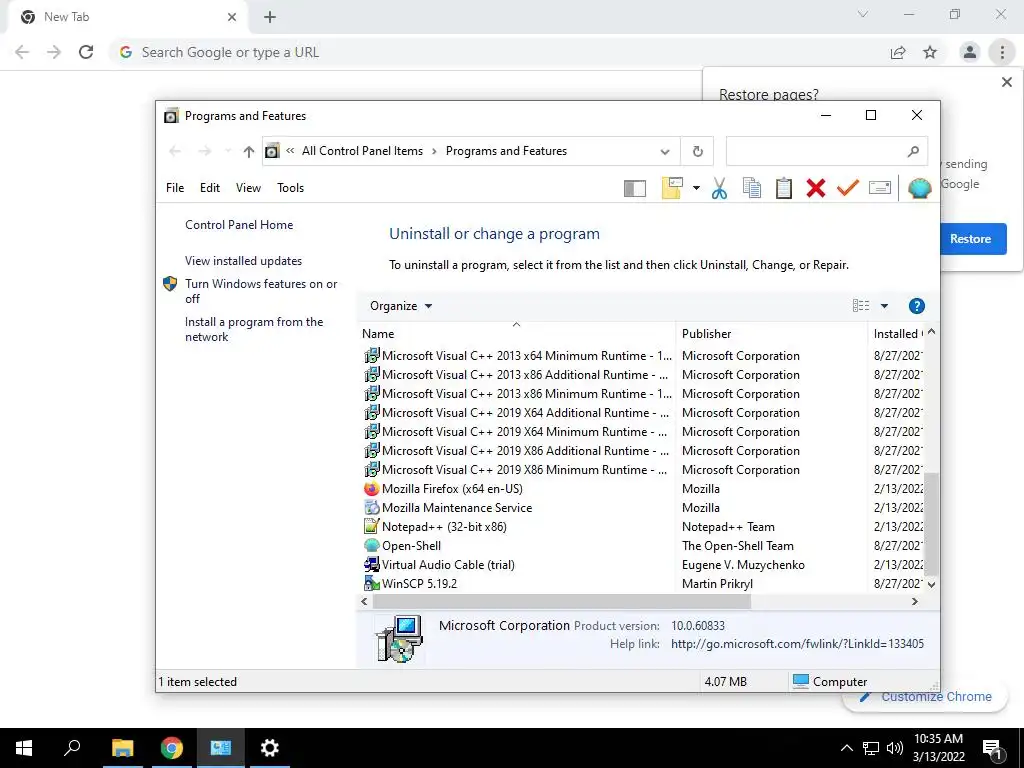The image size is (1024, 768).
Task: Click the program list search input field
Action: 816,152
